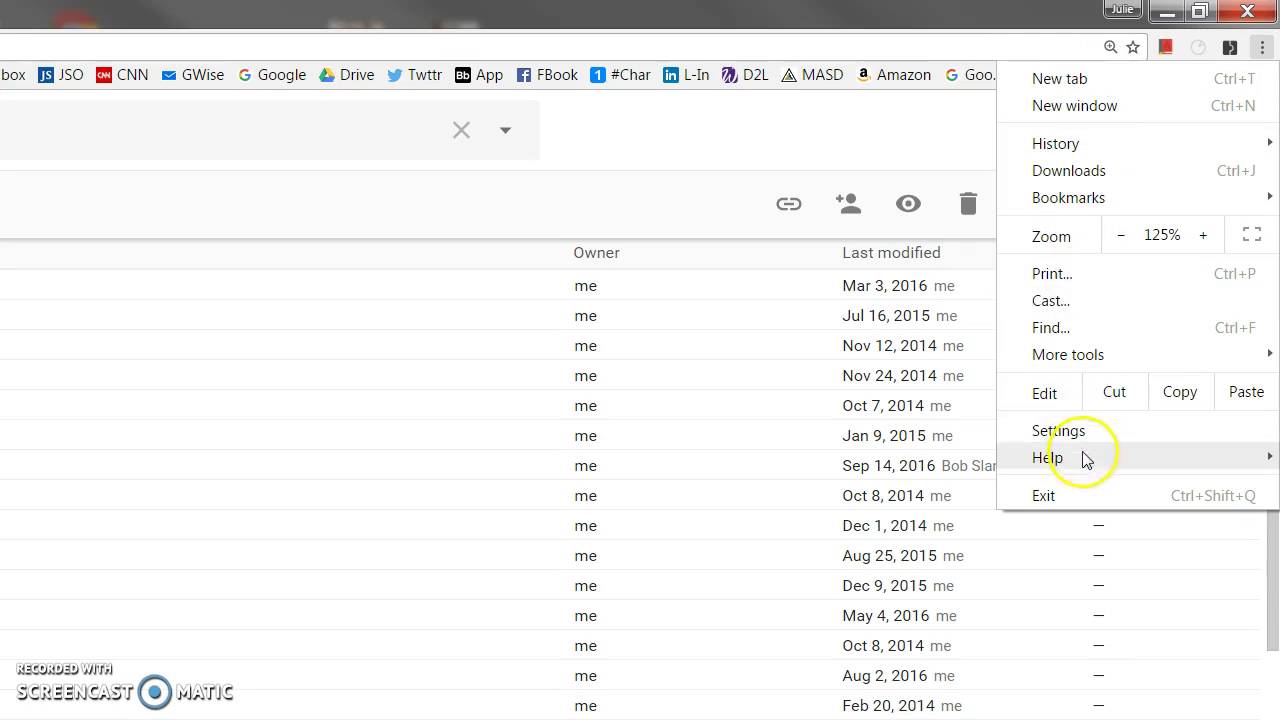Click the eye preview icon

tap(908, 204)
